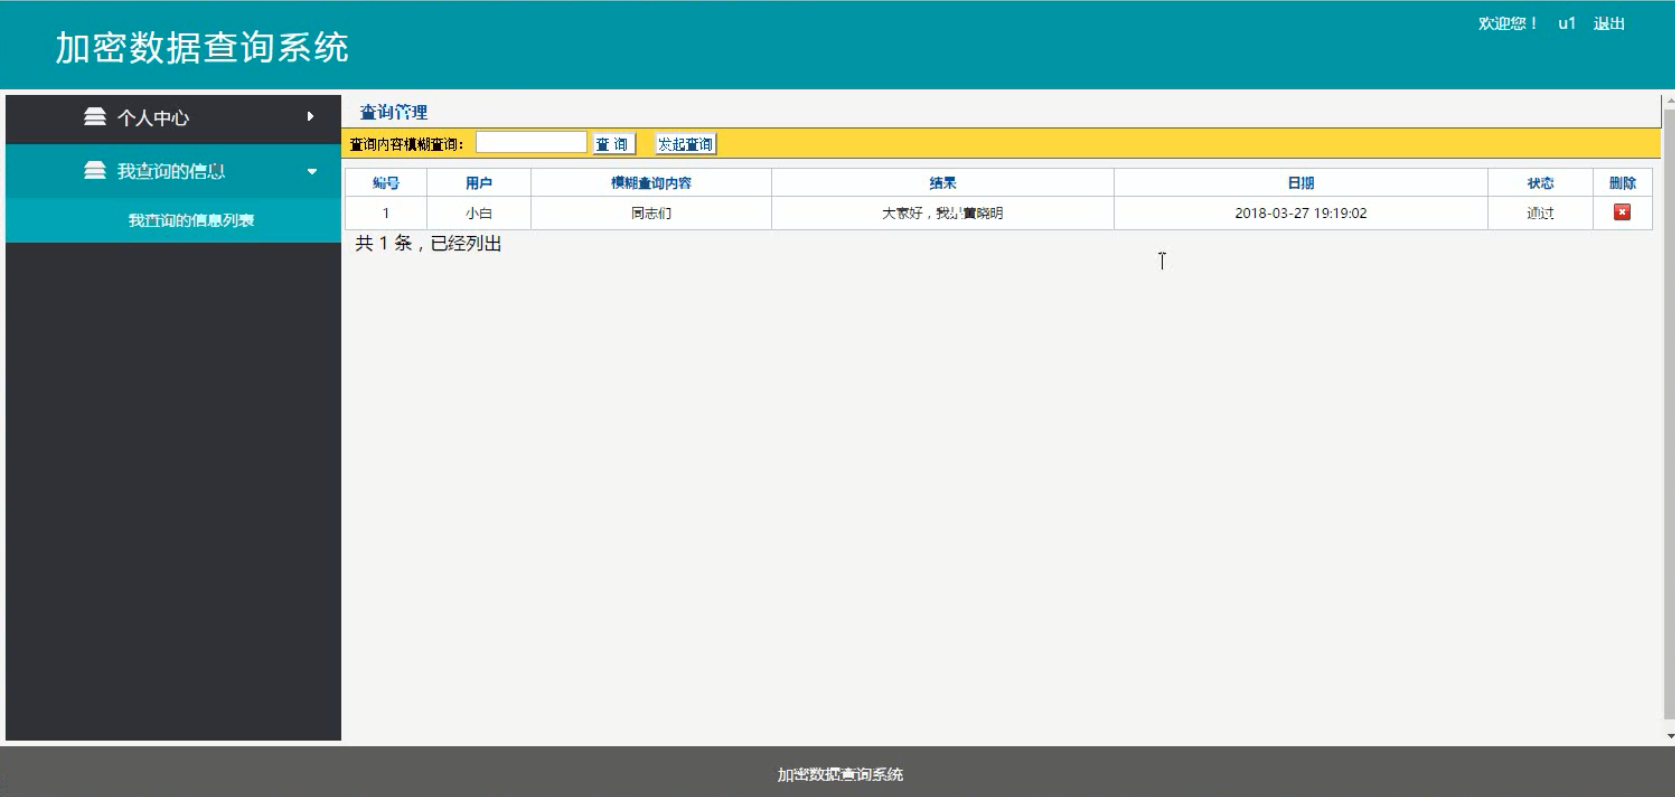Click the 结果 column header

(x=943, y=183)
